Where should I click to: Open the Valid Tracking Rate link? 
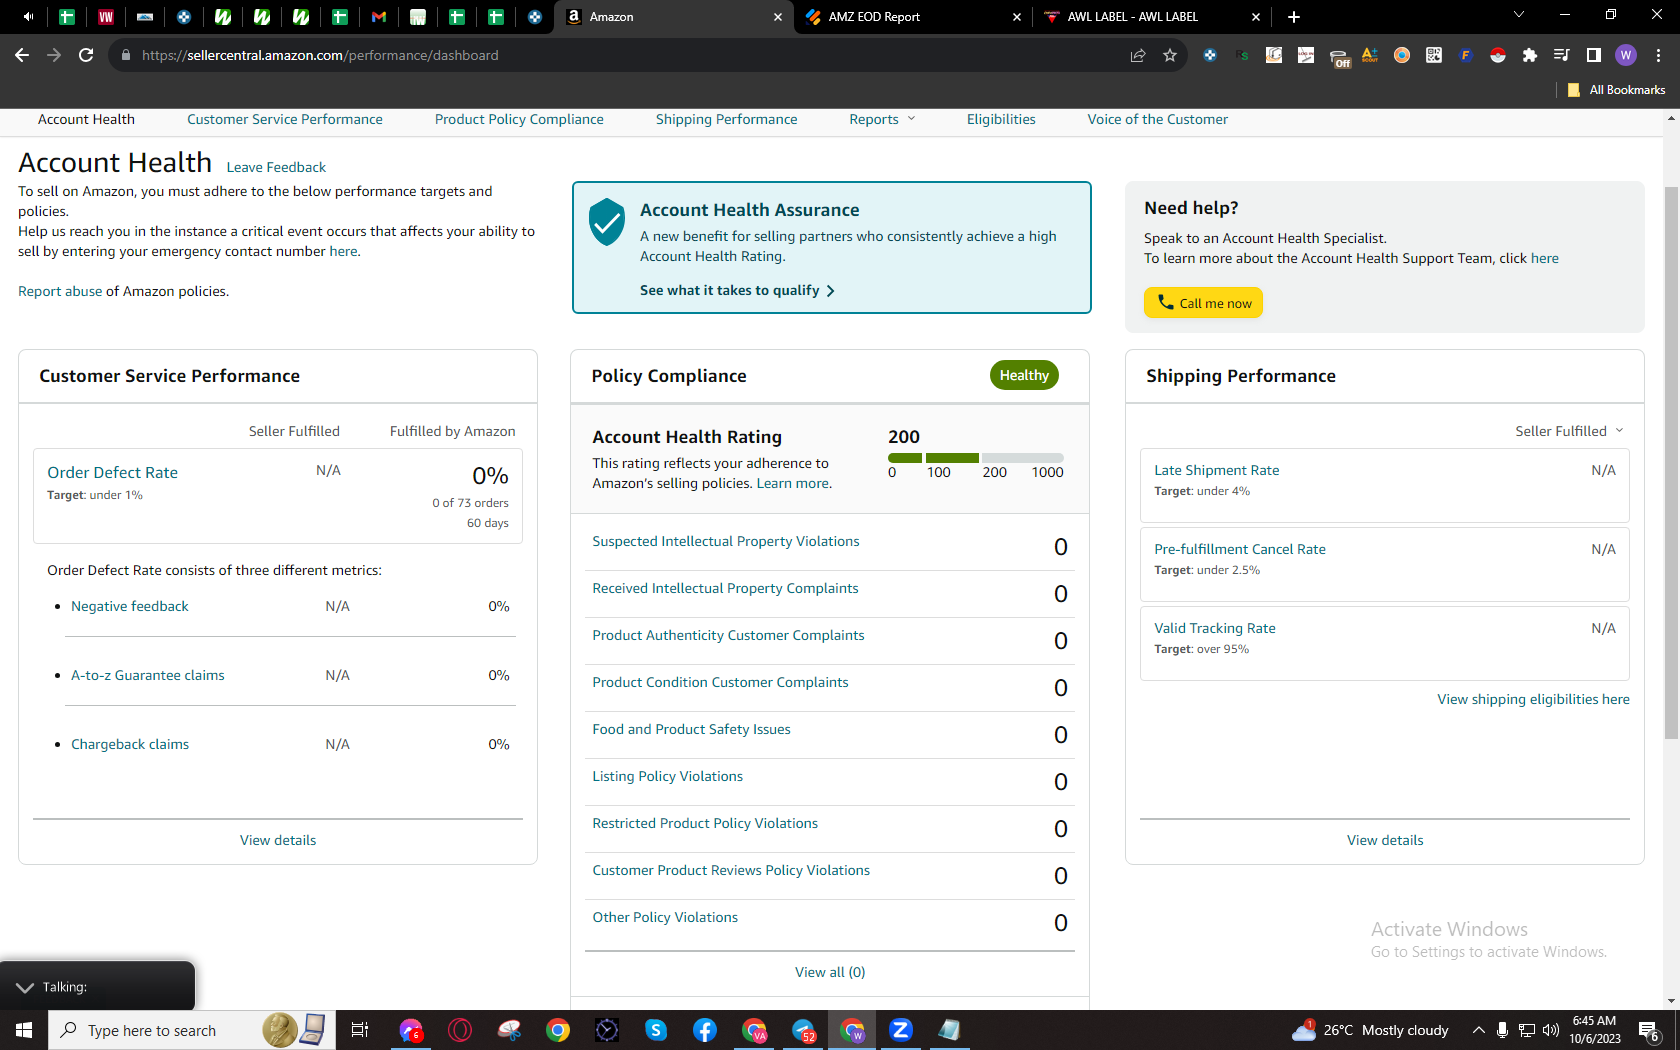click(1215, 628)
